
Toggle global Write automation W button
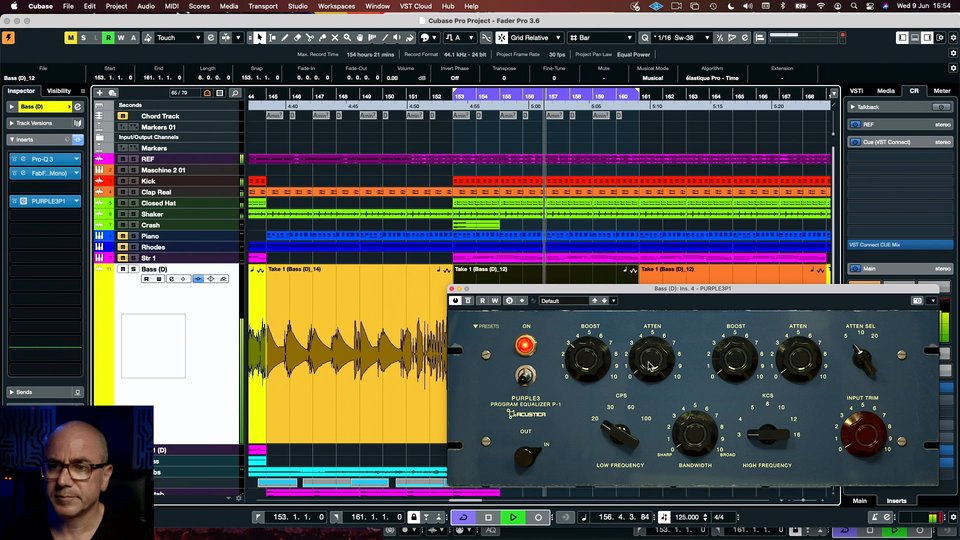pos(121,38)
